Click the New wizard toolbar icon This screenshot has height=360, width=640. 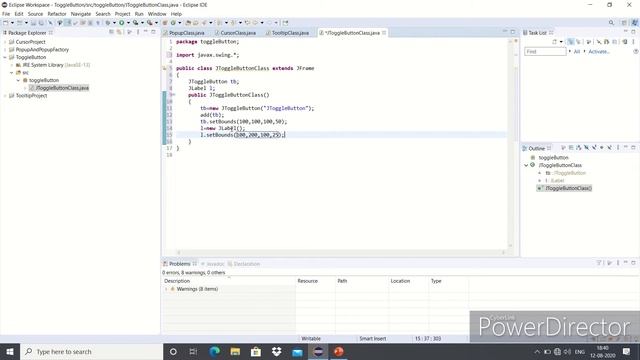(6, 23)
